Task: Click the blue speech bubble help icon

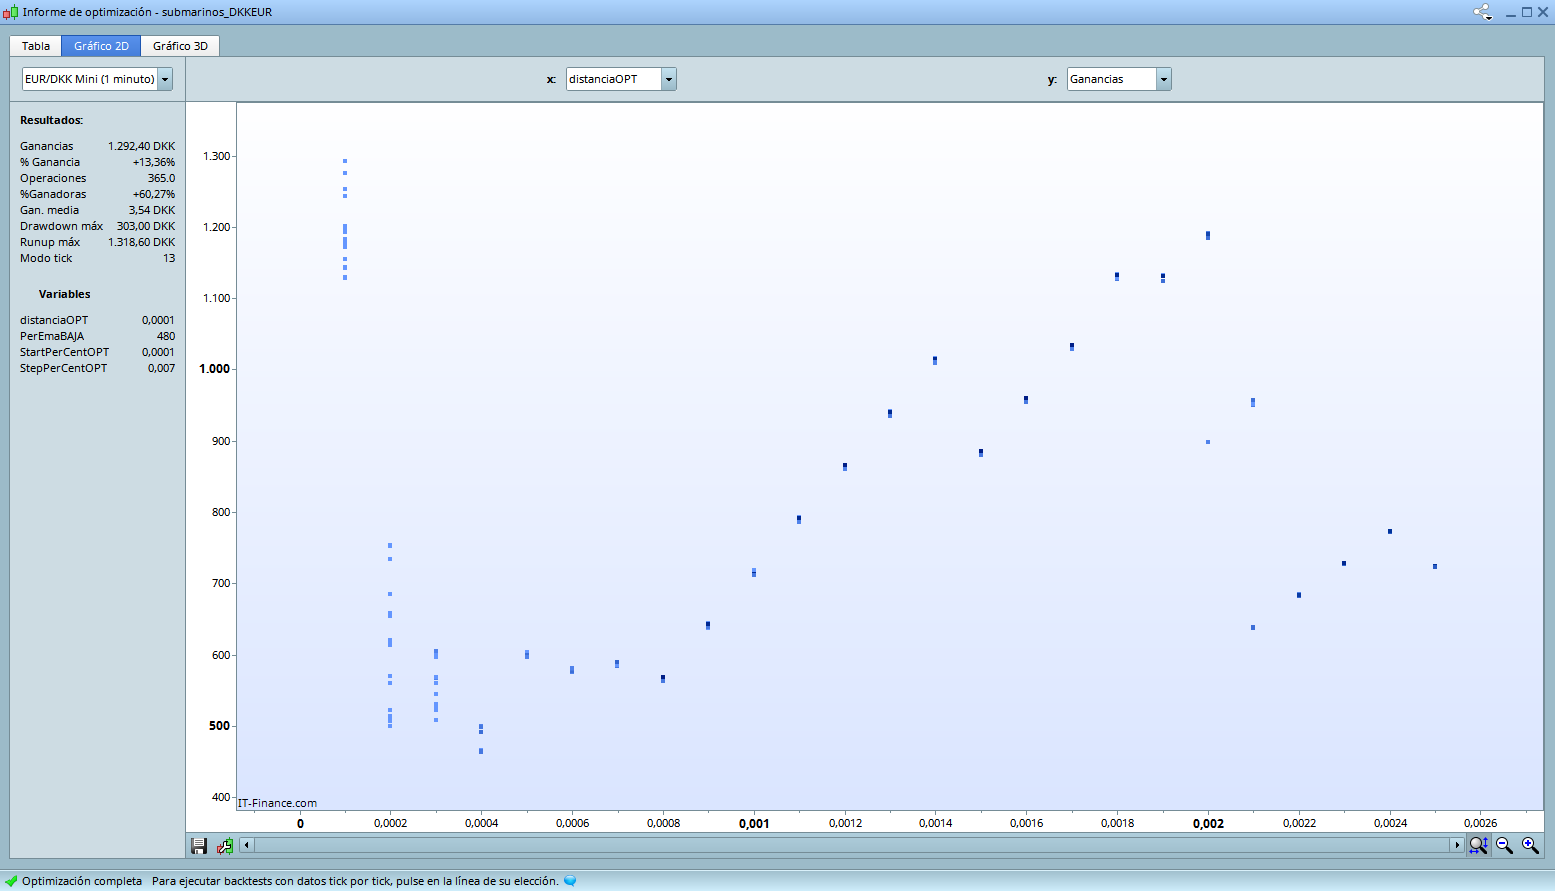Action: click(570, 881)
